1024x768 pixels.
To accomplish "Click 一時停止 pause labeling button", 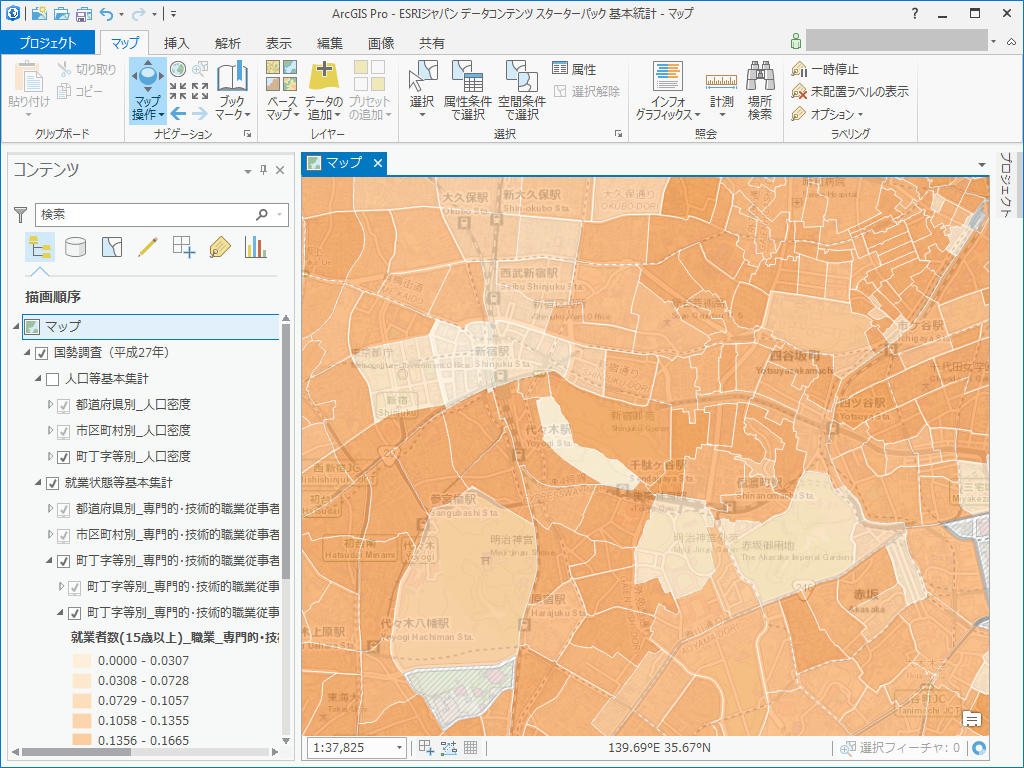I will coord(825,69).
